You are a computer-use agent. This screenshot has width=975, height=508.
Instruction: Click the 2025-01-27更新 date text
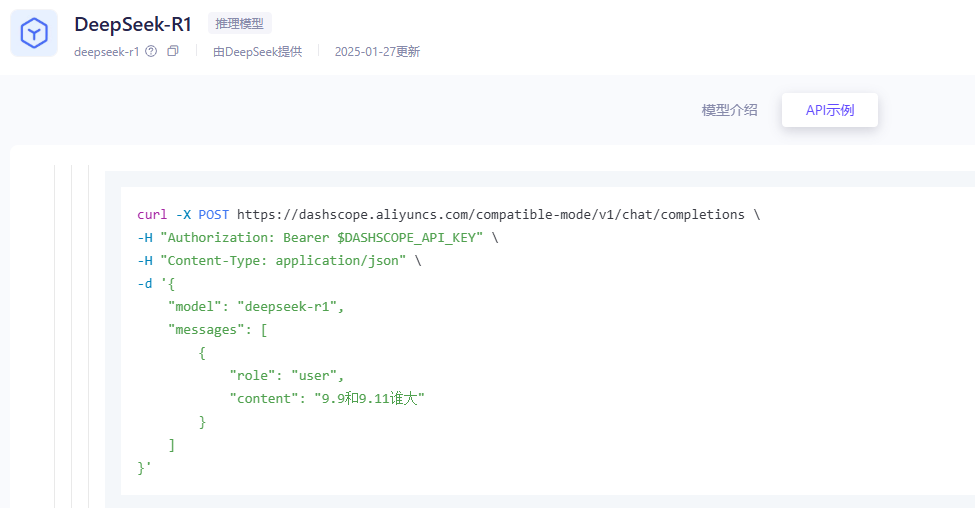pos(377,52)
